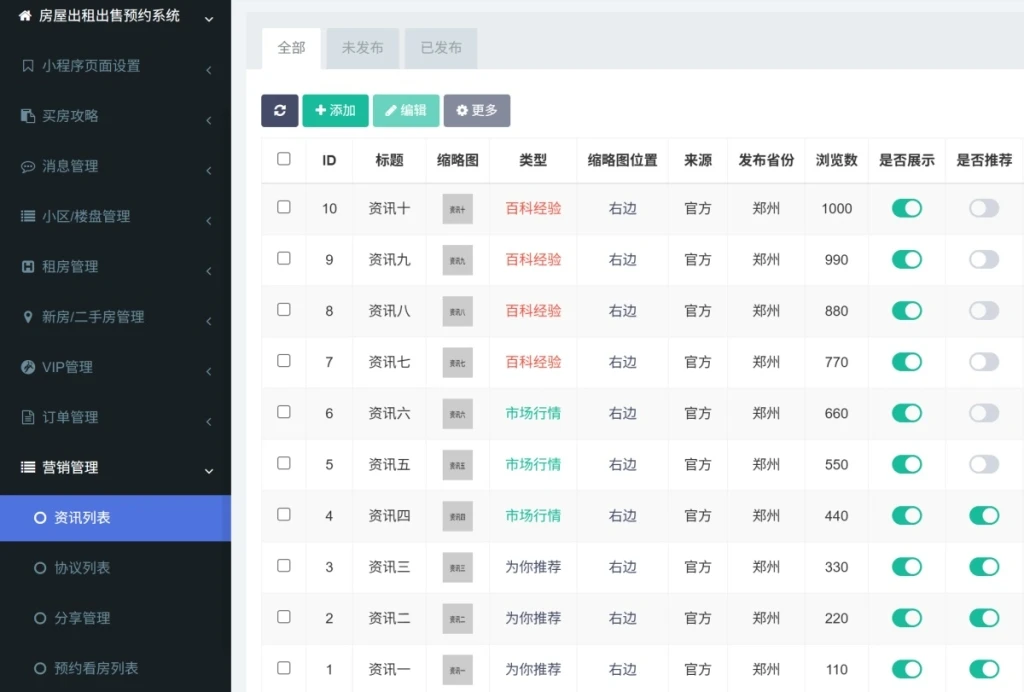Screen dimensions: 1024x692
Task: Switch to the 未发布 tab
Action: click(362, 48)
